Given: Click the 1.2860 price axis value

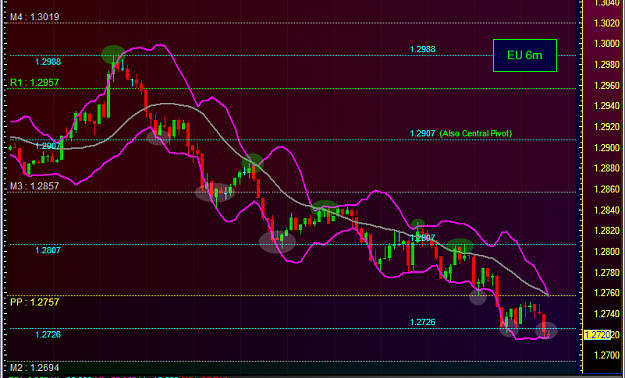Looking at the screenshot, I should pyautogui.click(x=608, y=189).
